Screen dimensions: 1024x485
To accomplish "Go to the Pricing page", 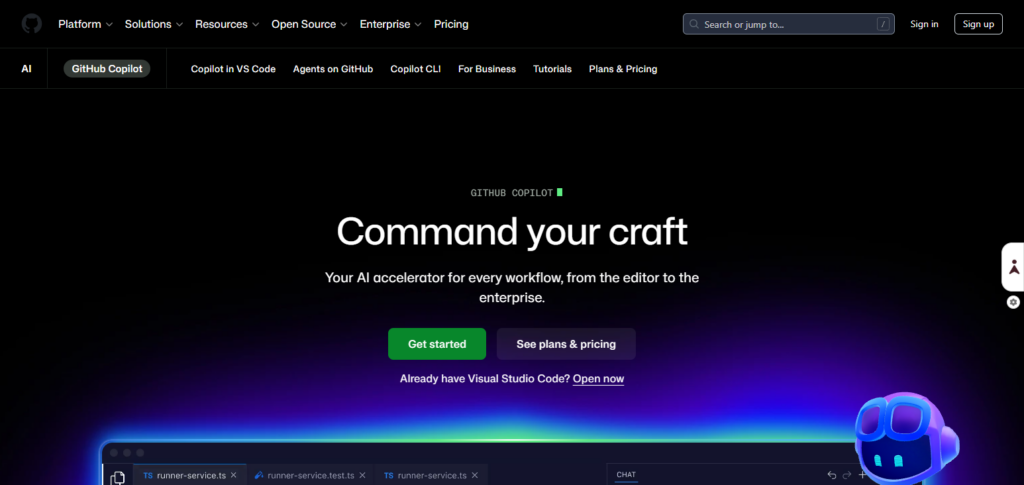I will pos(451,24).
